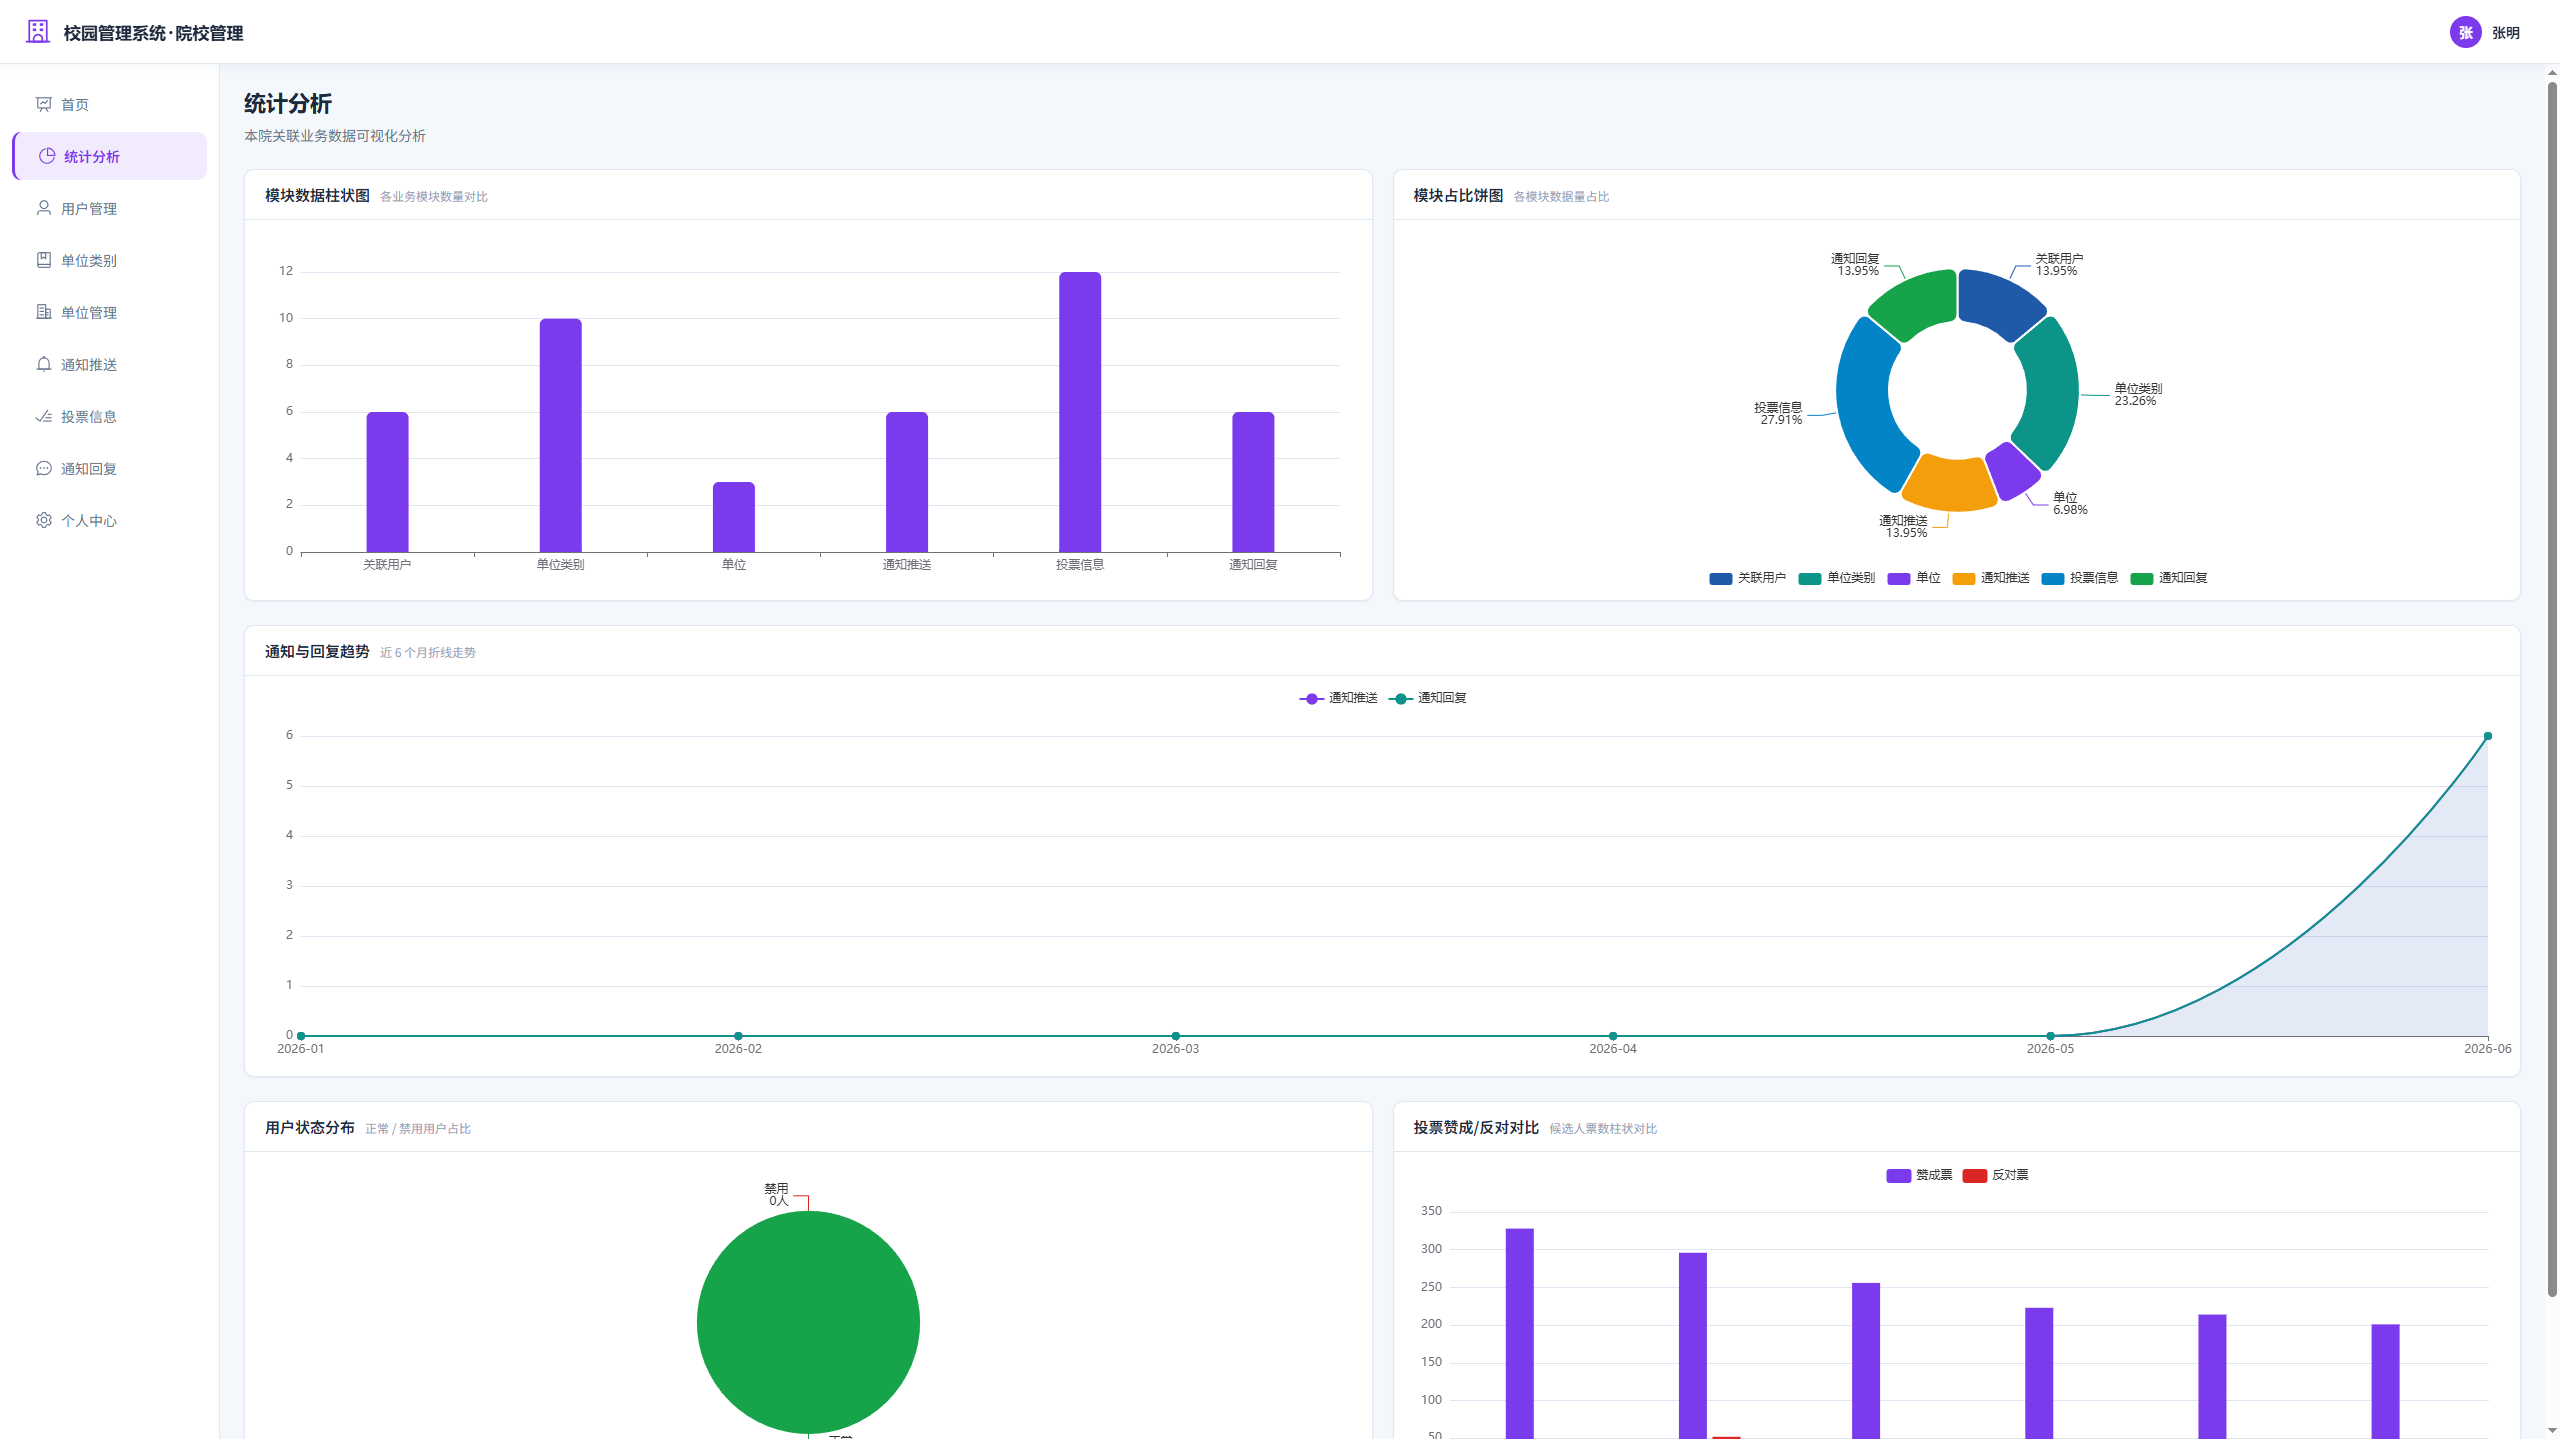Toggle 反对票 series in vote legend
Image resolution: width=2560 pixels, height=1439 pixels.
1995,1175
